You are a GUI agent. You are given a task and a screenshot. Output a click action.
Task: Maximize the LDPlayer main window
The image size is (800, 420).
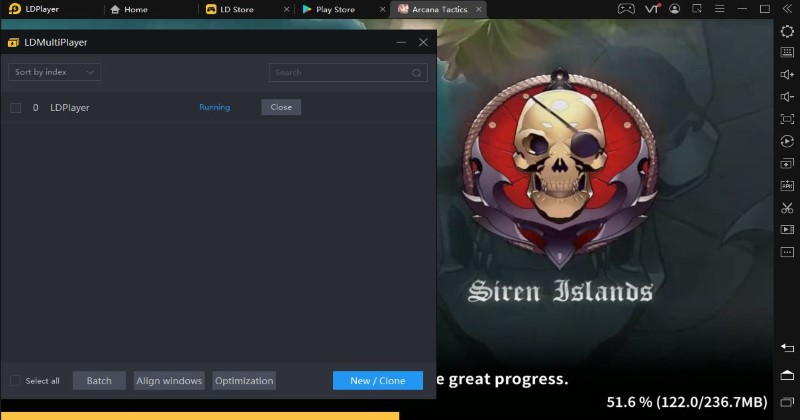pos(764,9)
